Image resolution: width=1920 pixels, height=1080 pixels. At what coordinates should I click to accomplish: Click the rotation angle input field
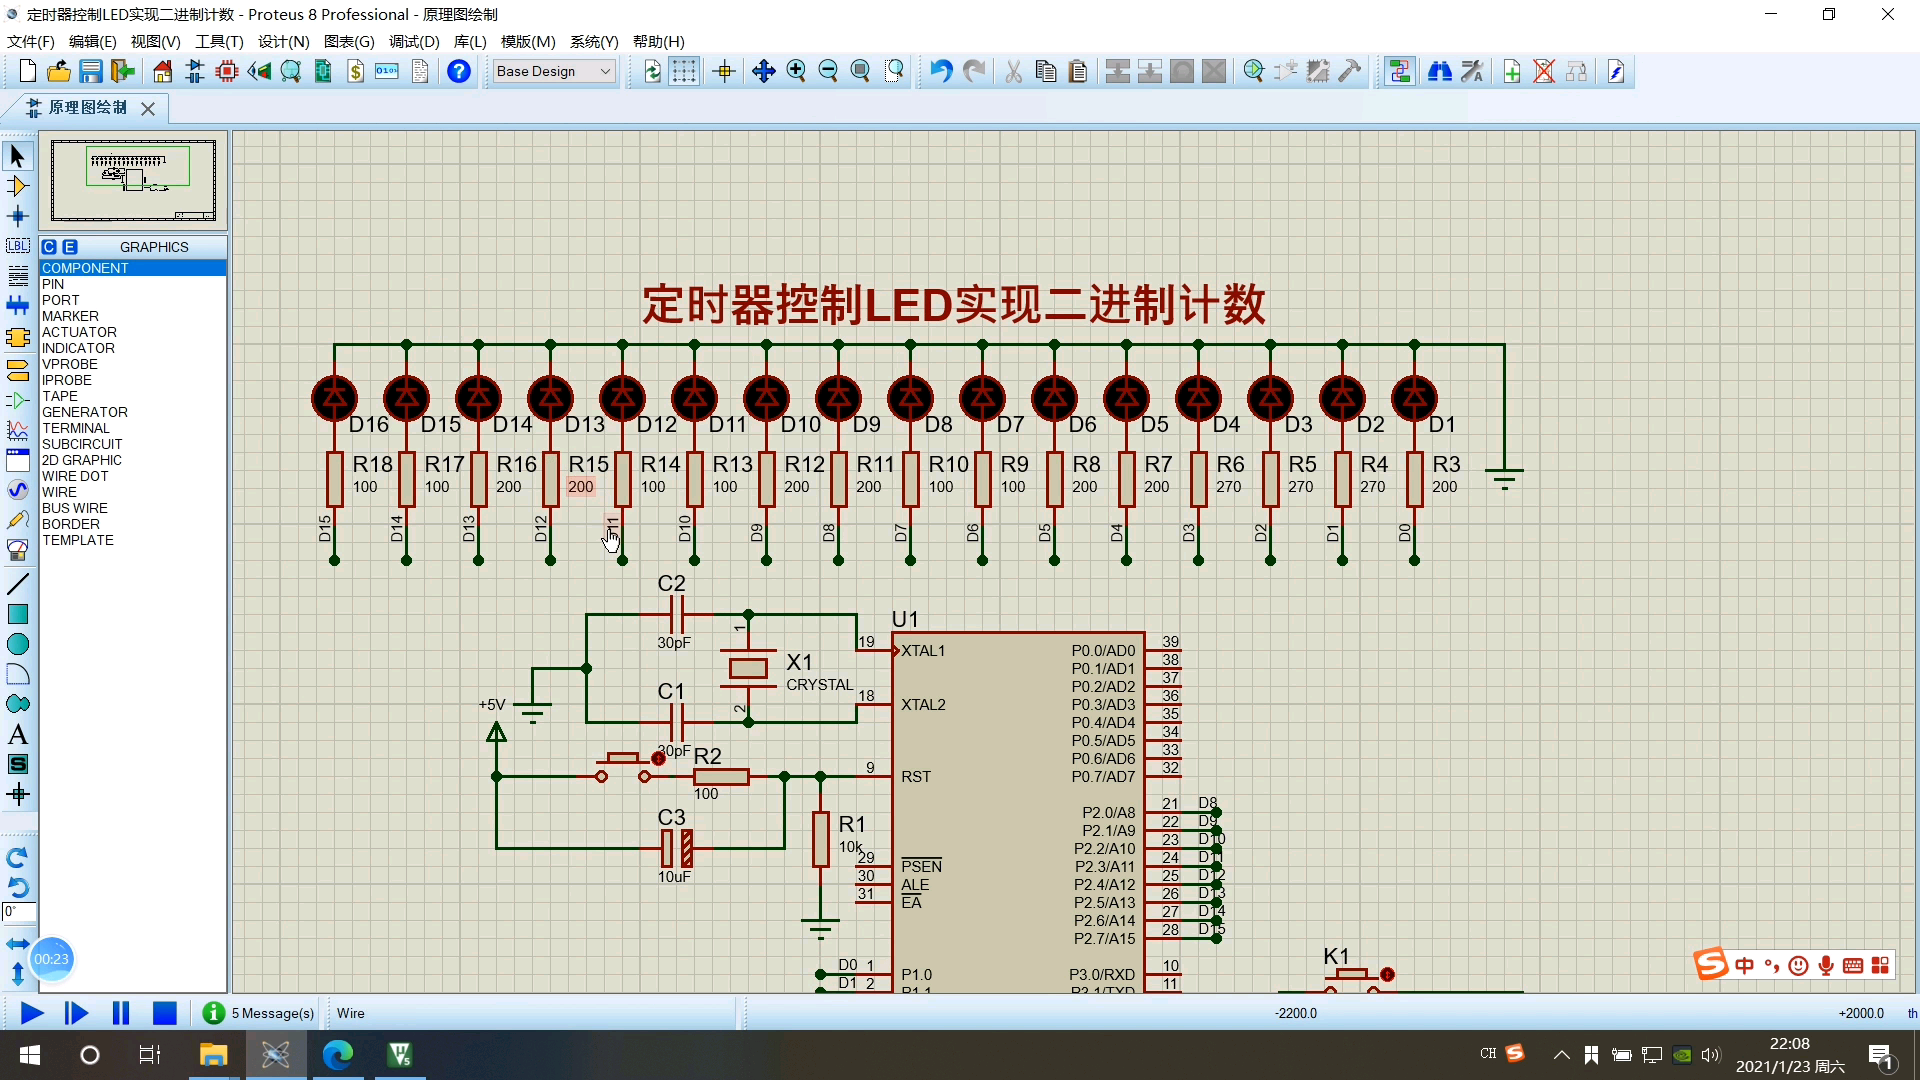pyautogui.click(x=19, y=912)
